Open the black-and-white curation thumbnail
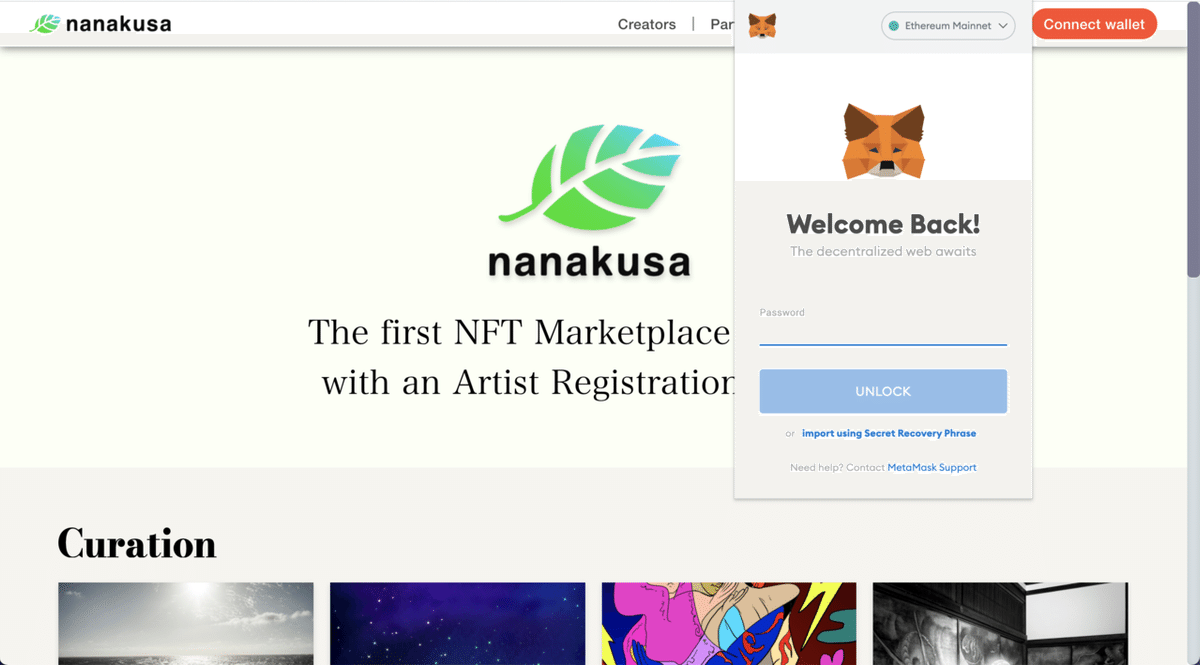This screenshot has height=665, width=1200. coord(1000,623)
